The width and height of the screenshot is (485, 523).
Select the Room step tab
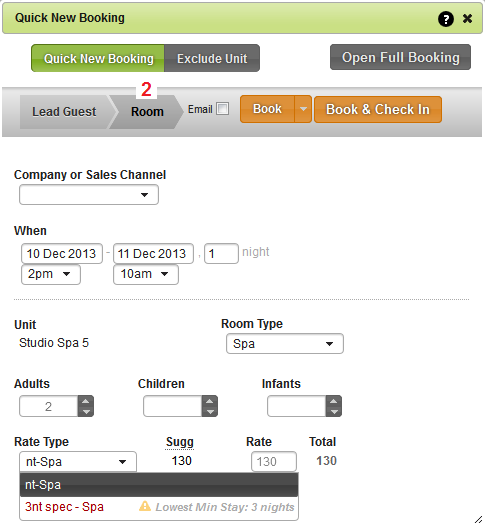[x=147, y=112]
